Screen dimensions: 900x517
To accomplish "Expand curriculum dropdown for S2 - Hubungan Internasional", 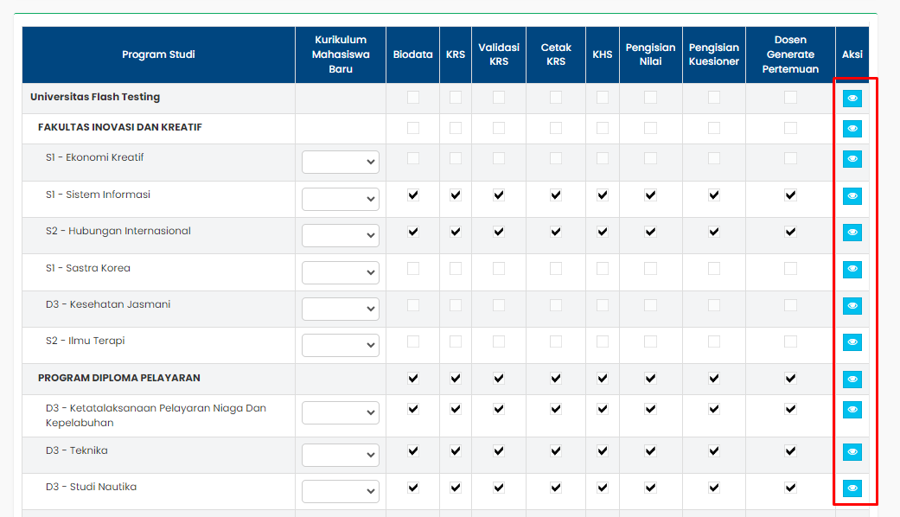I will click(x=340, y=235).
